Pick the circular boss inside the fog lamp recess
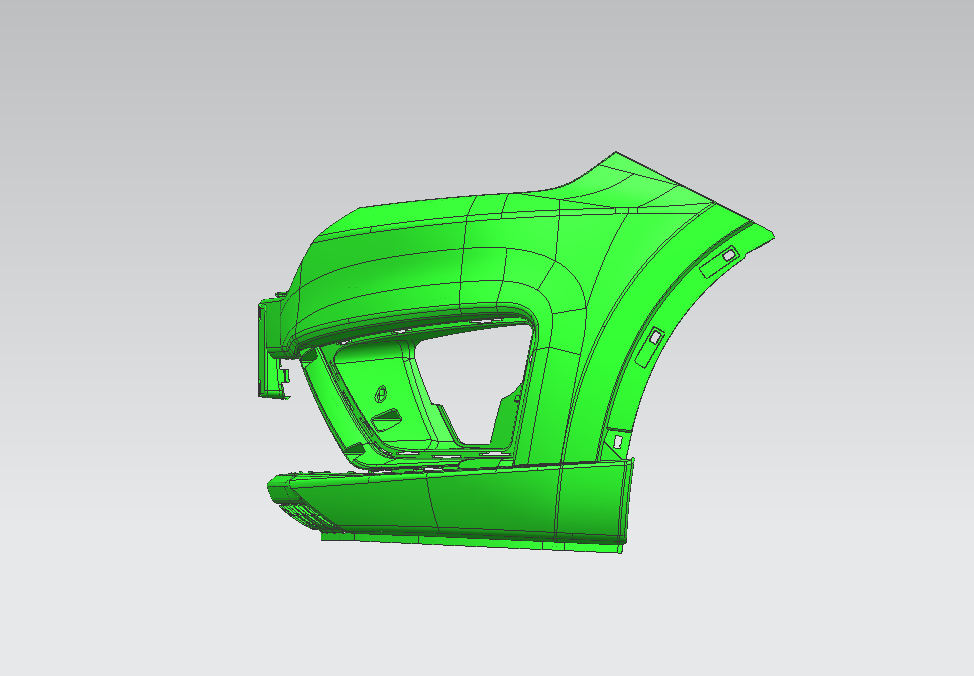Screen dimensions: 974x676 (381, 393)
